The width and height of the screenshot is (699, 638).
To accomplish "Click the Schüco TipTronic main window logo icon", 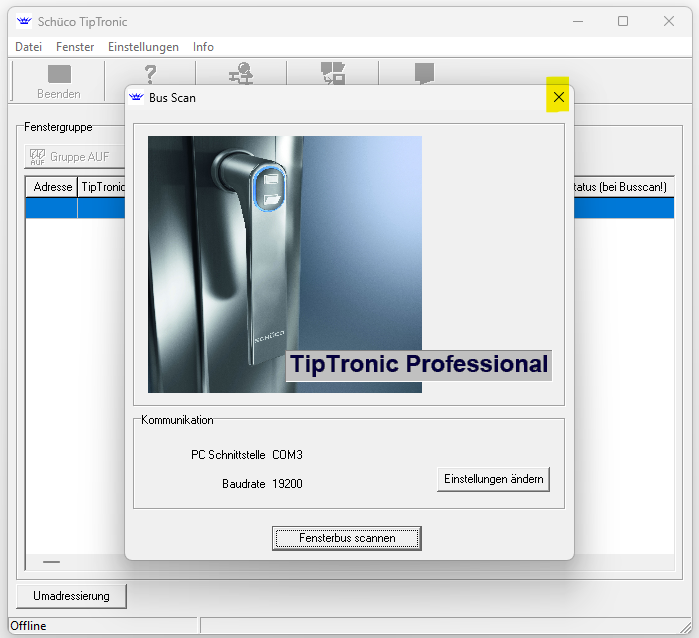I will [x=24, y=21].
